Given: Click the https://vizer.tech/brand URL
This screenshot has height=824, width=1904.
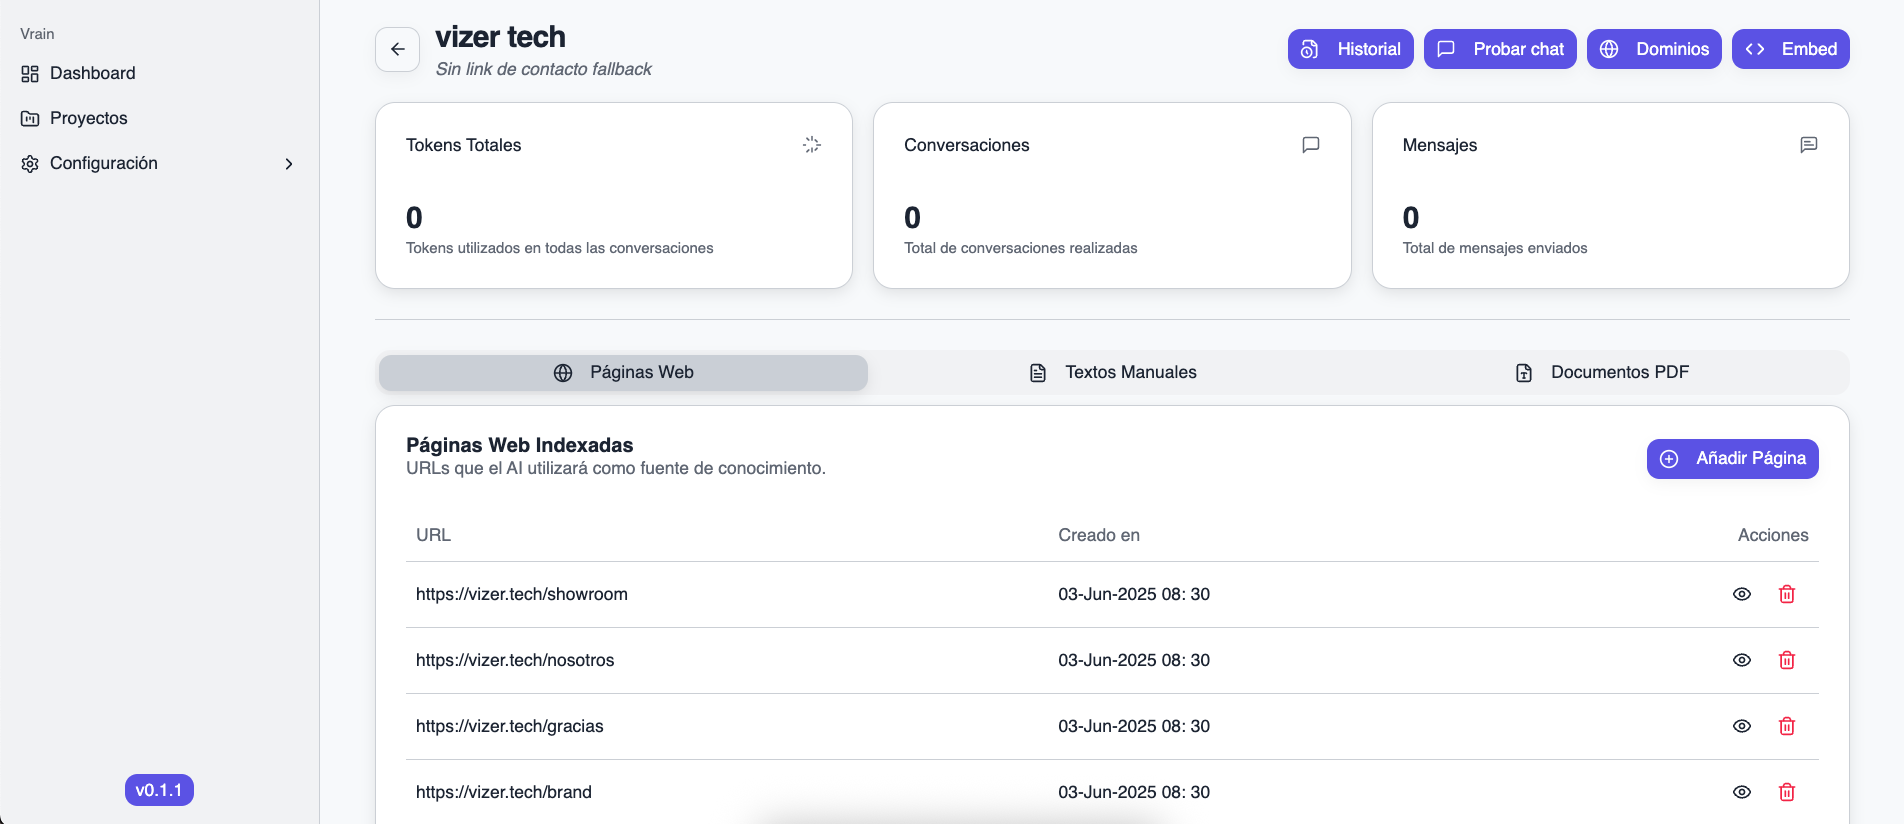Looking at the screenshot, I should coord(504,792).
